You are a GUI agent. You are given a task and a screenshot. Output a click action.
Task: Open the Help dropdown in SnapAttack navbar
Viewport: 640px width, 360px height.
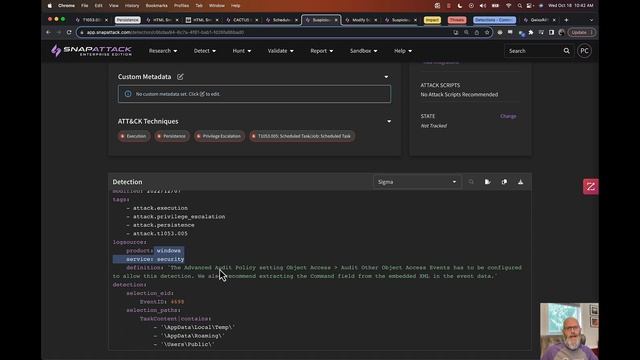pos(403,51)
